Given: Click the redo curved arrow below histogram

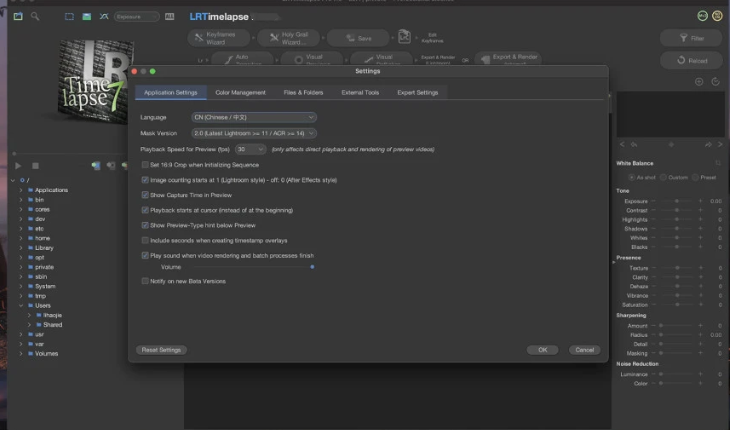Looking at the screenshot, I should click(708, 145).
